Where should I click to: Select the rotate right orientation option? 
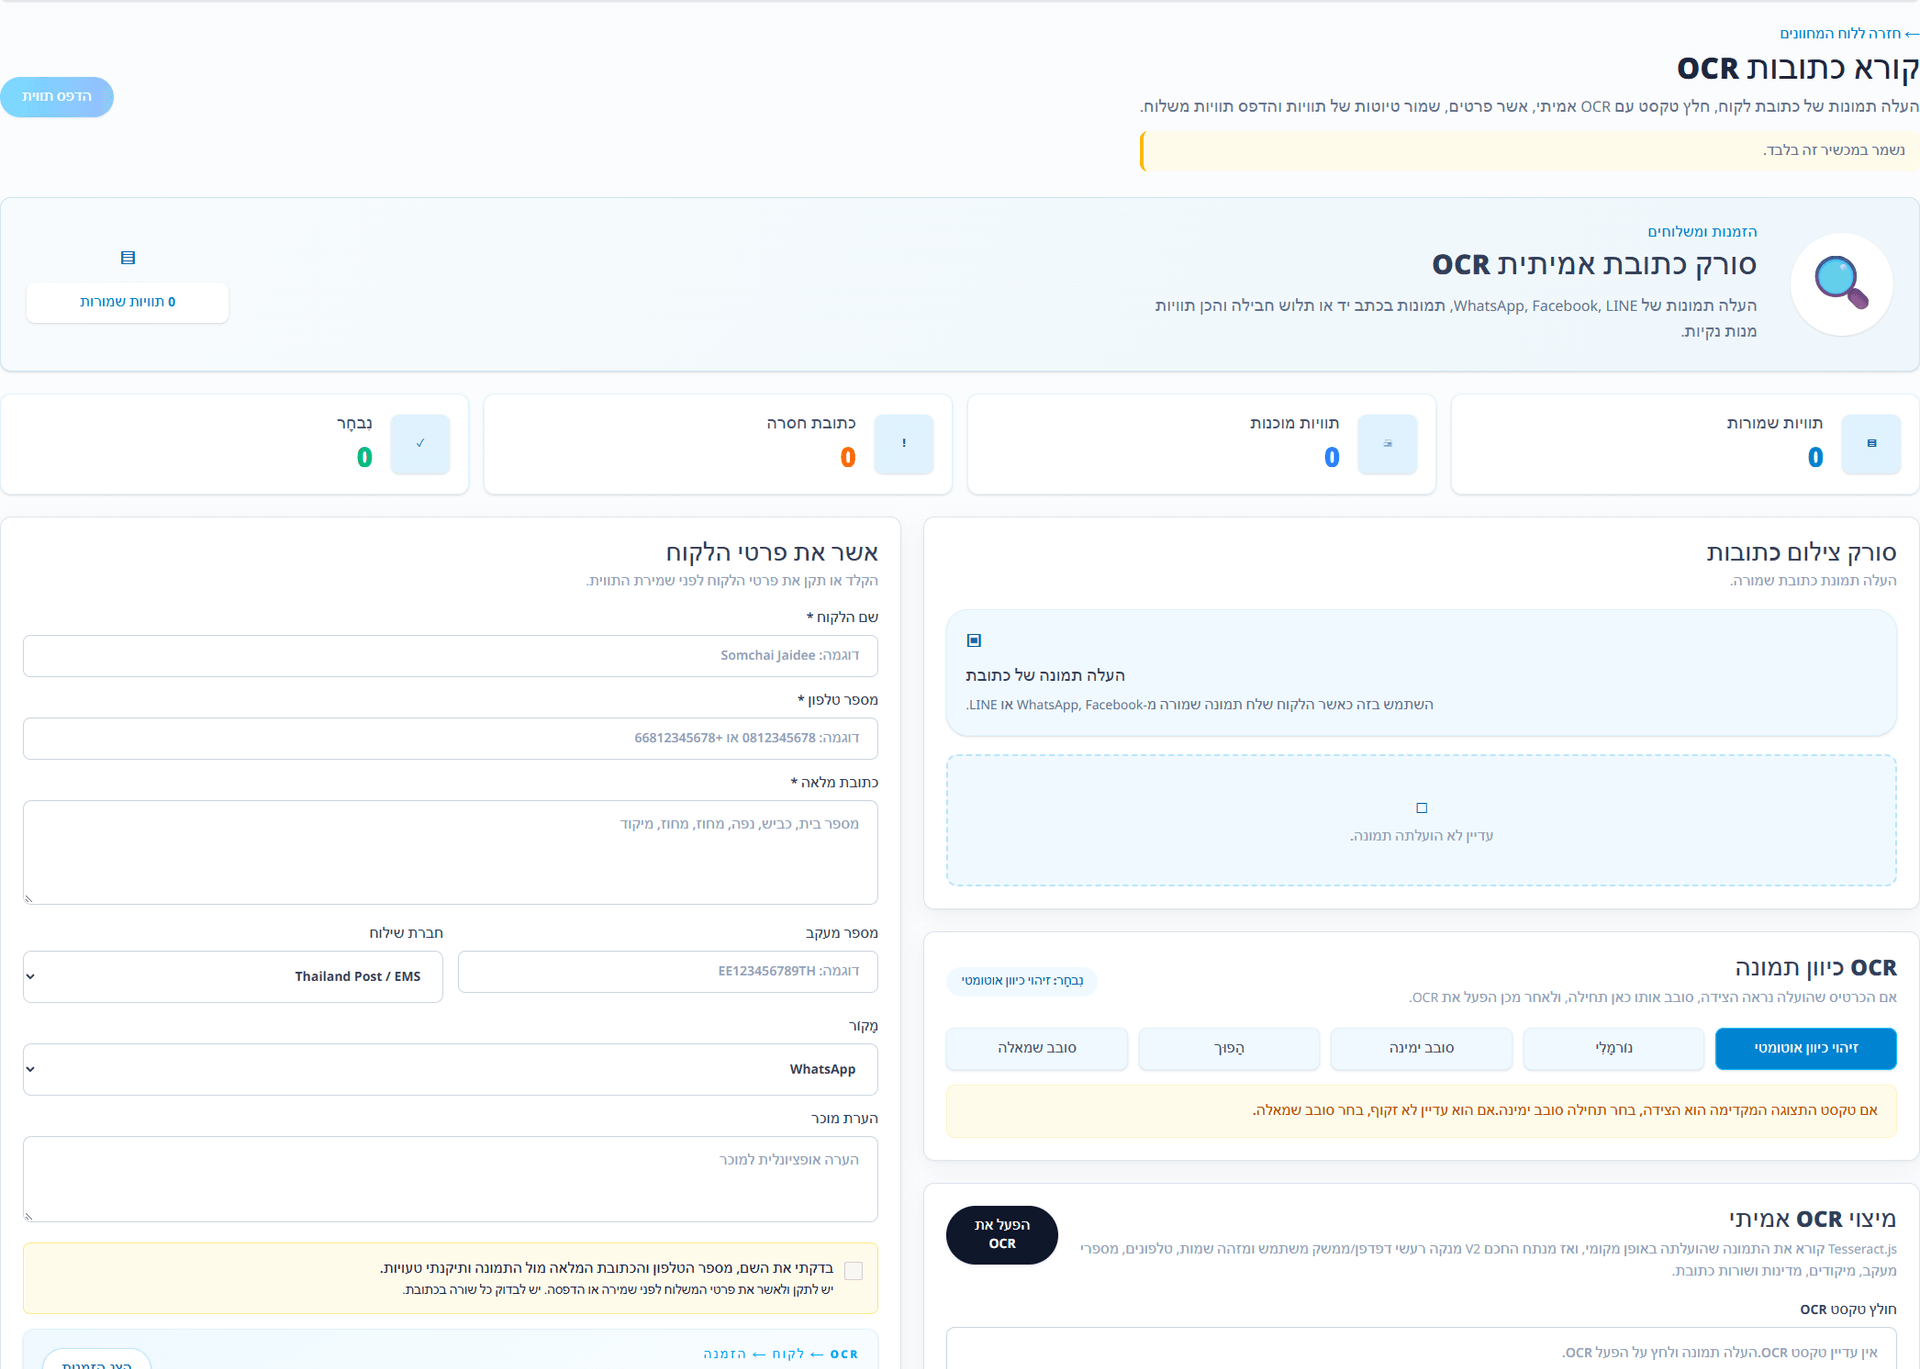pos(1421,1048)
